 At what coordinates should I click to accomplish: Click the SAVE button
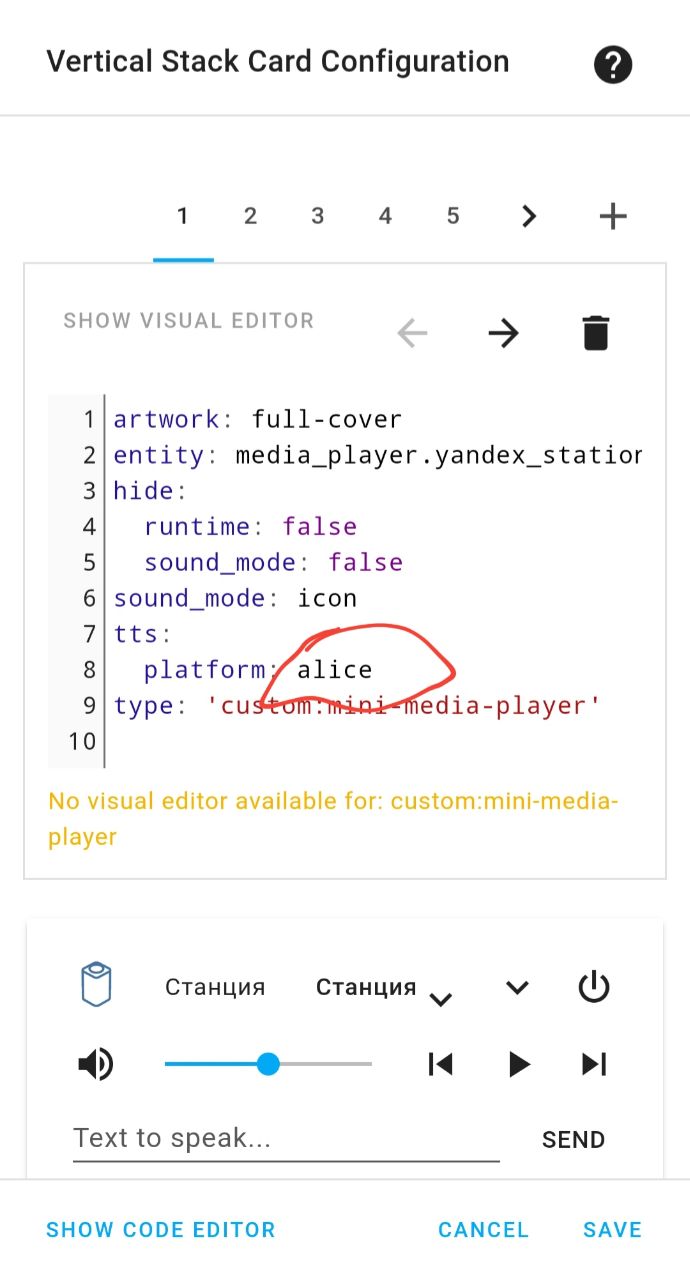click(612, 1230)
